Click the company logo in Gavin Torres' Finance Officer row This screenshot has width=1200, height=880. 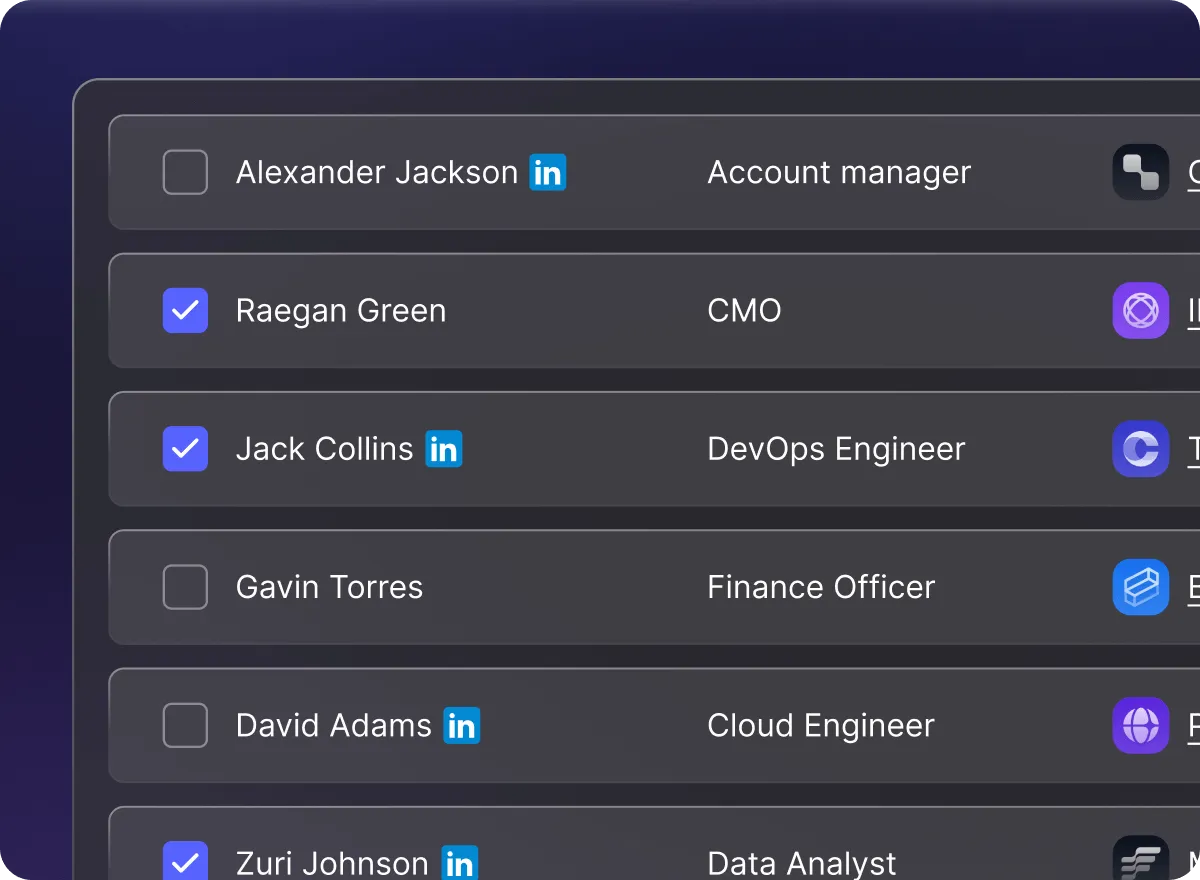point(1140,587)
